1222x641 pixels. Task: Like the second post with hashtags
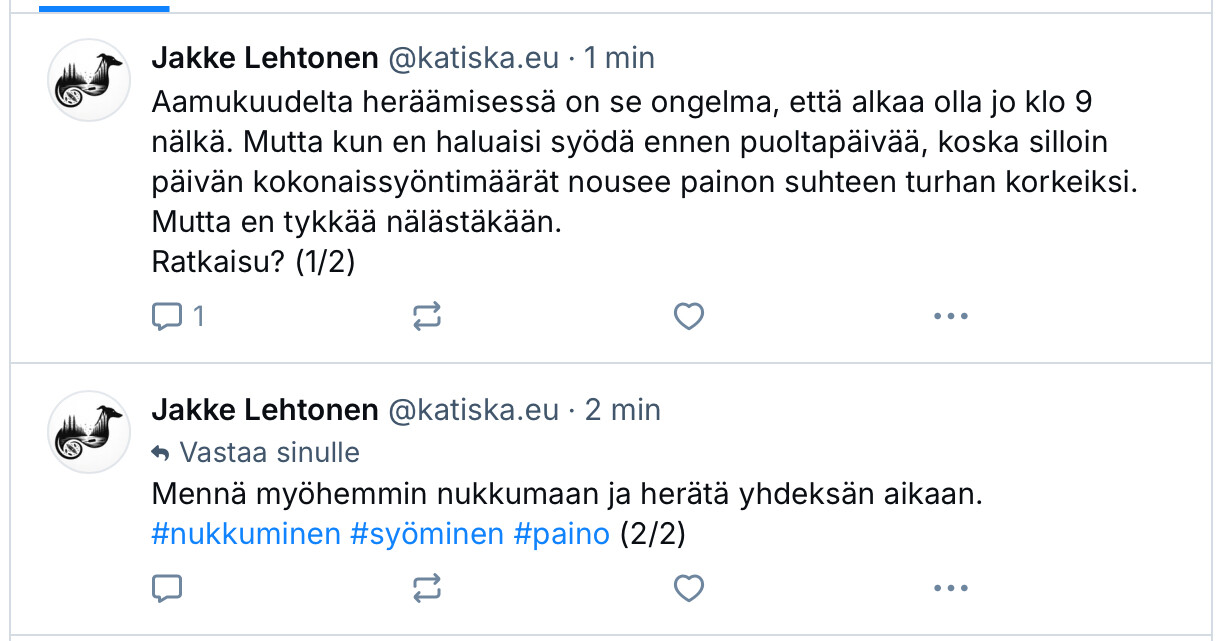689,588
